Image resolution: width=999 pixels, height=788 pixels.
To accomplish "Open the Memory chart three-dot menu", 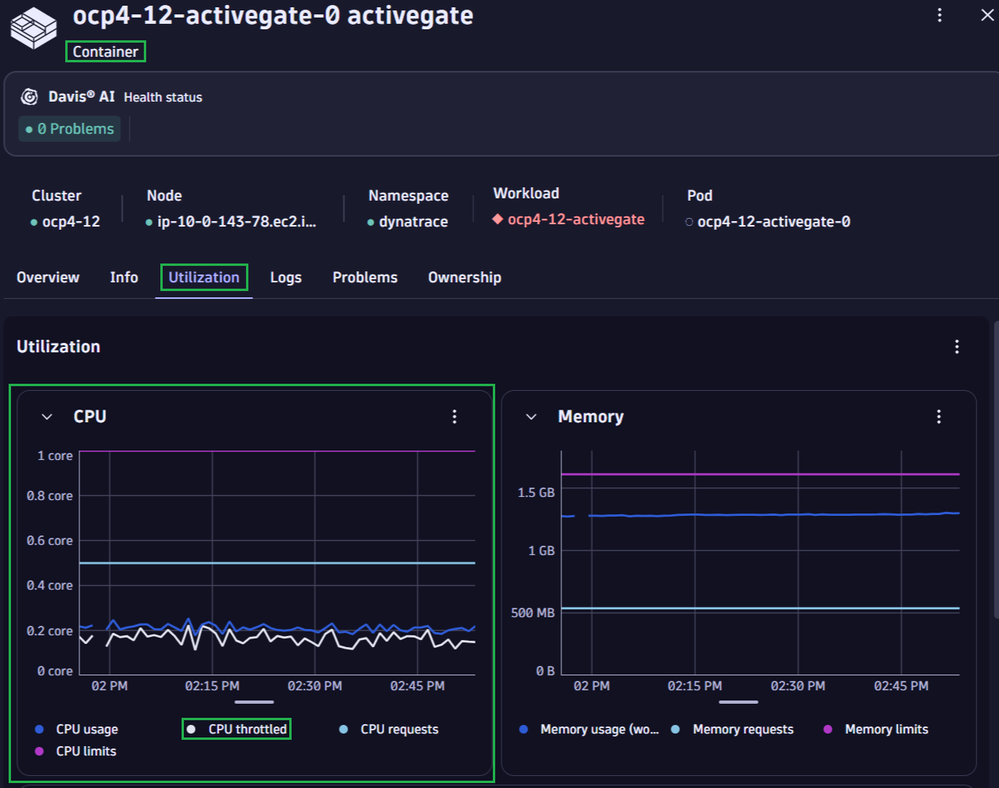I will tap(938, 417).
